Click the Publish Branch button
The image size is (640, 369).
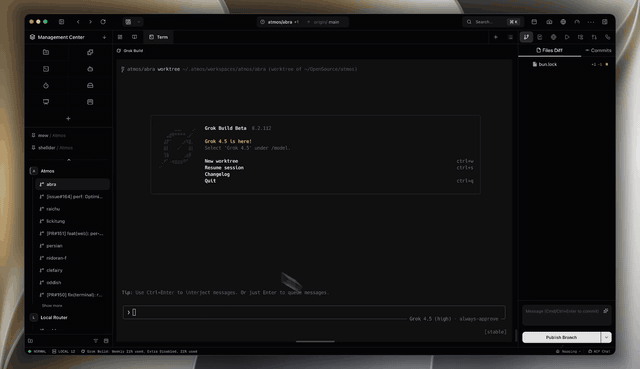[x=561, y=338]
